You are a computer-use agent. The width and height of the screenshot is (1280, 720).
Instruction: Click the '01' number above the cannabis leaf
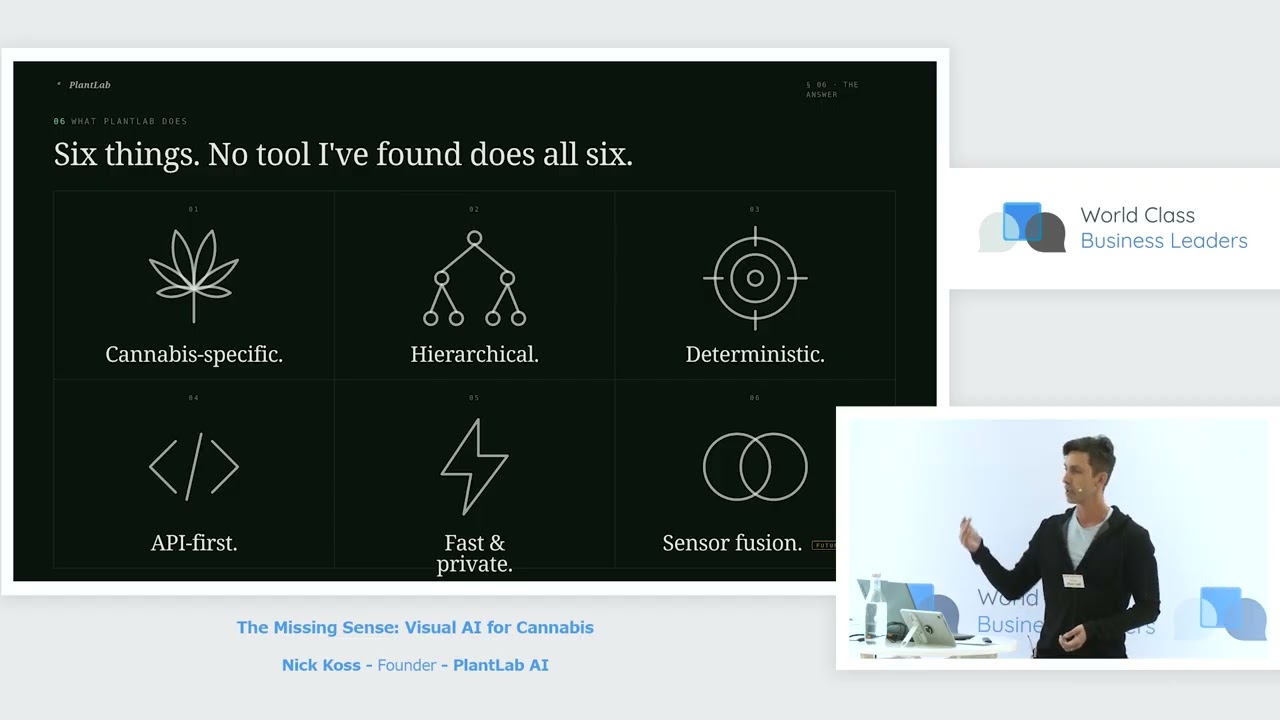[194, 209]
